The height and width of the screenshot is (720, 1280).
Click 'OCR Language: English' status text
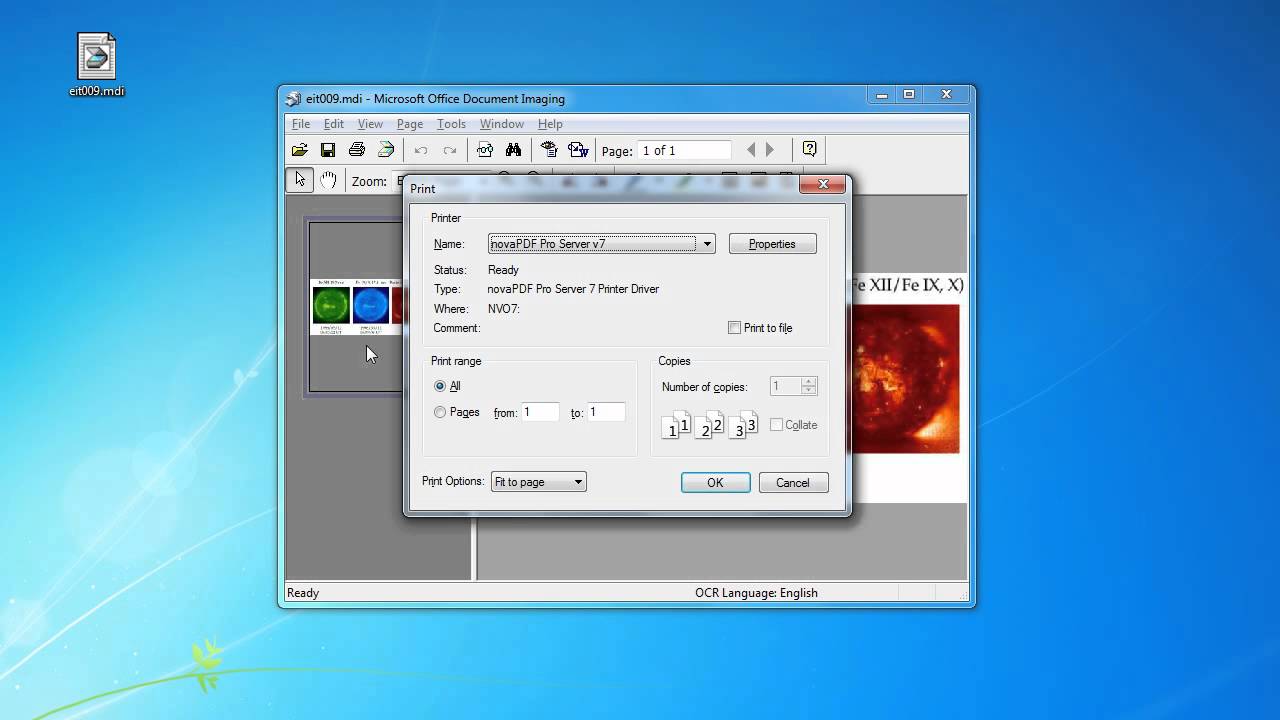(x=756, y=593)
